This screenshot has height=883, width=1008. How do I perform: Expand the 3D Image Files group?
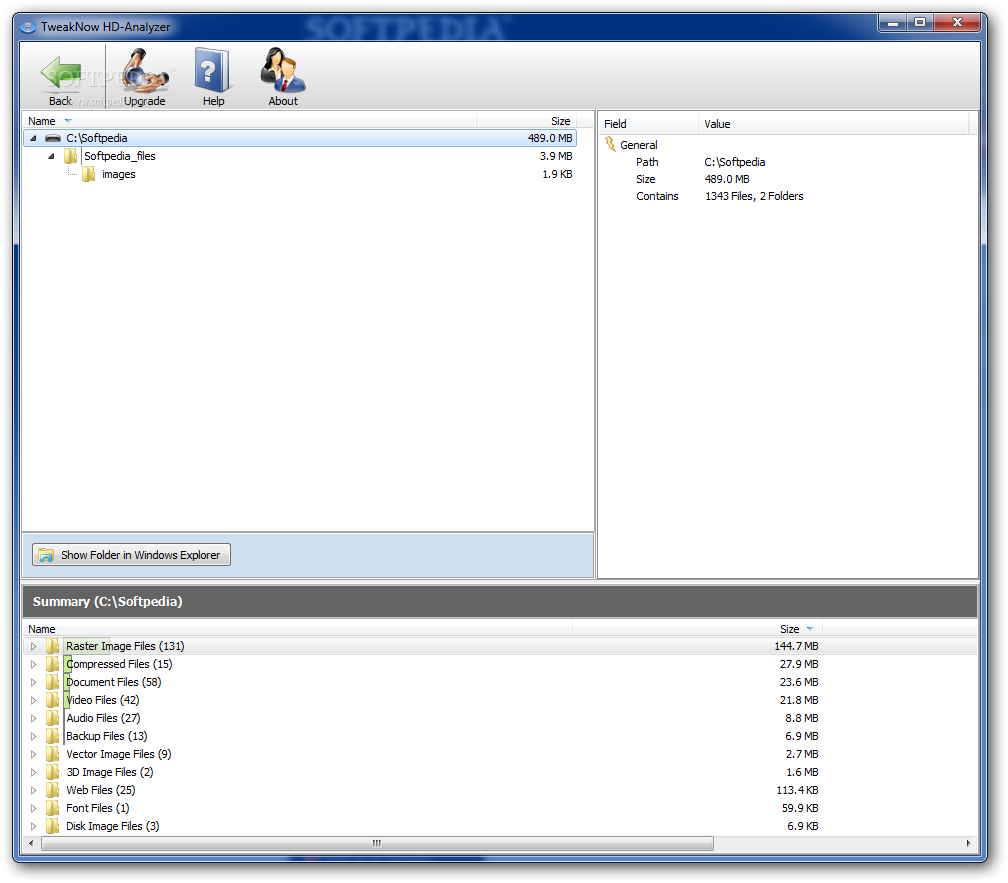coord(33,772)
